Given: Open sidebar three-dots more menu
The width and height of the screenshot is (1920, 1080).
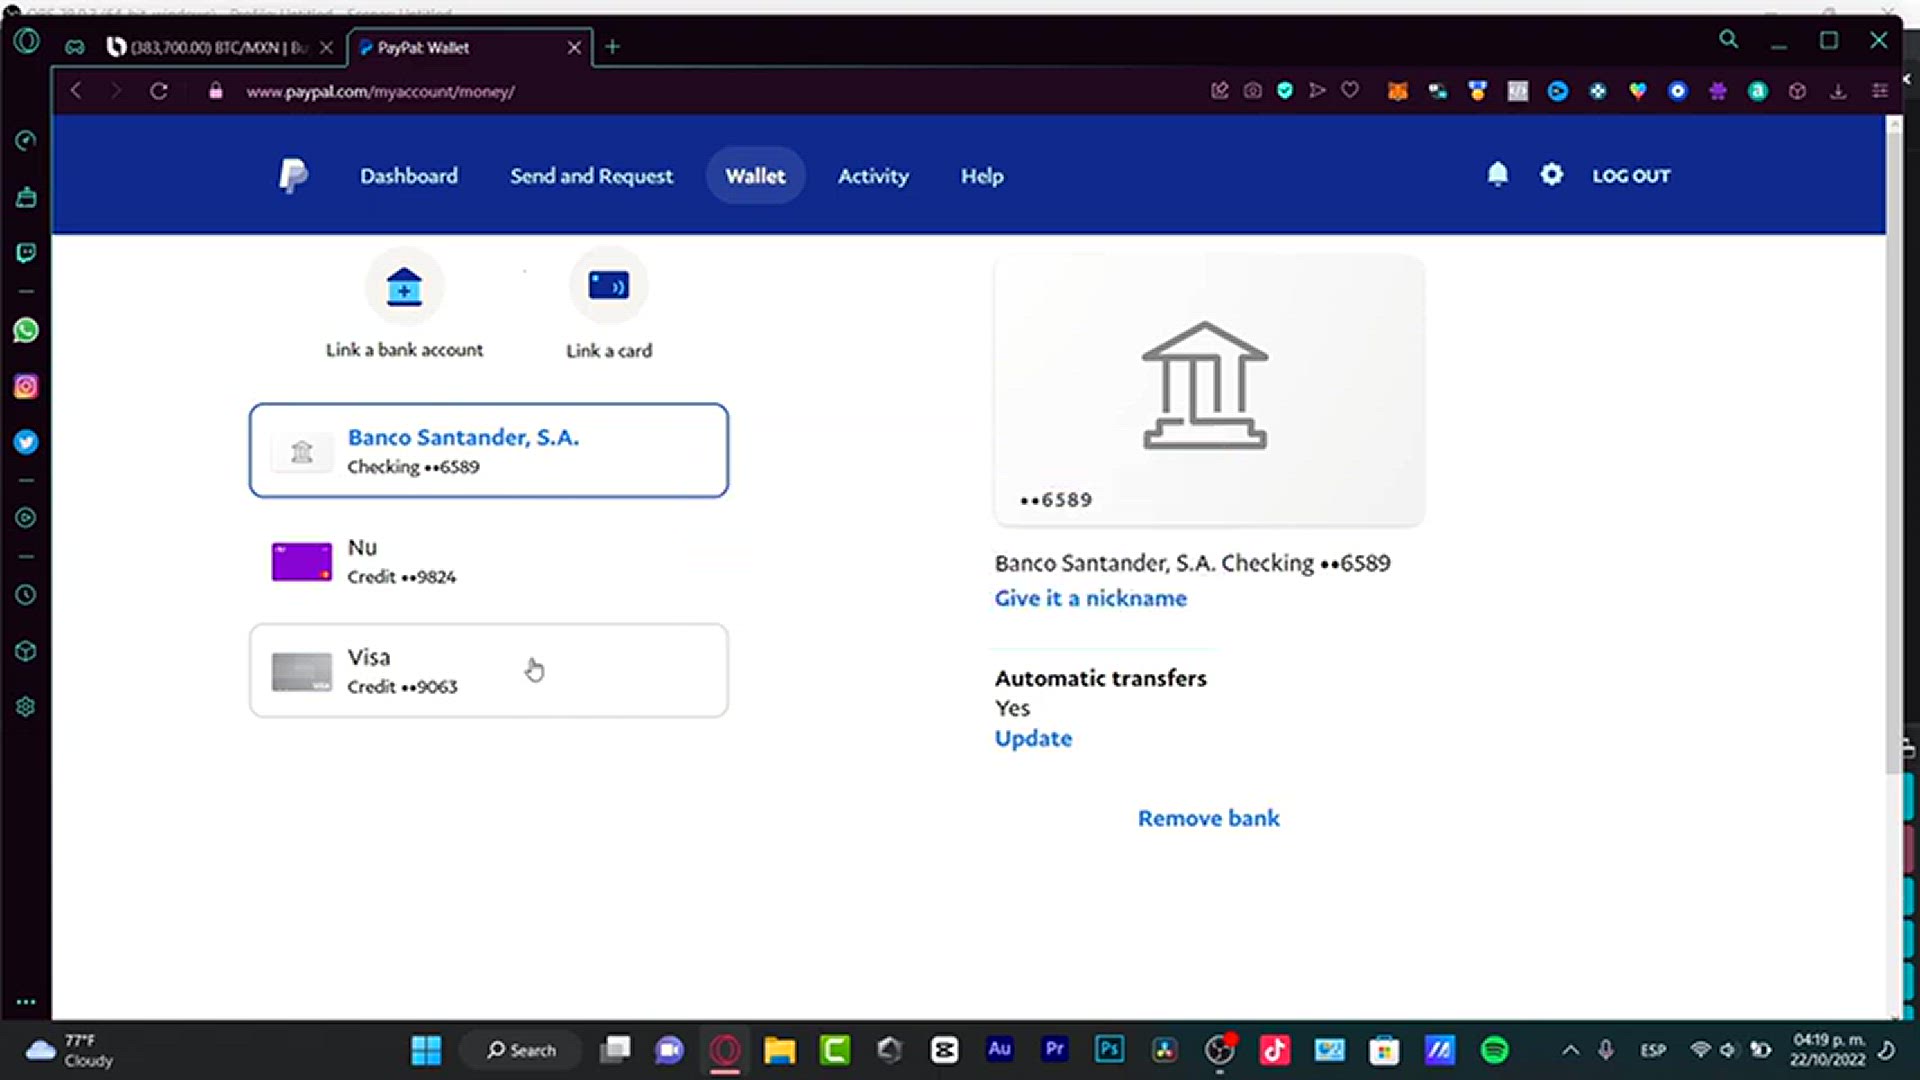Looking at the screenshot, I should coord(26,1001).
